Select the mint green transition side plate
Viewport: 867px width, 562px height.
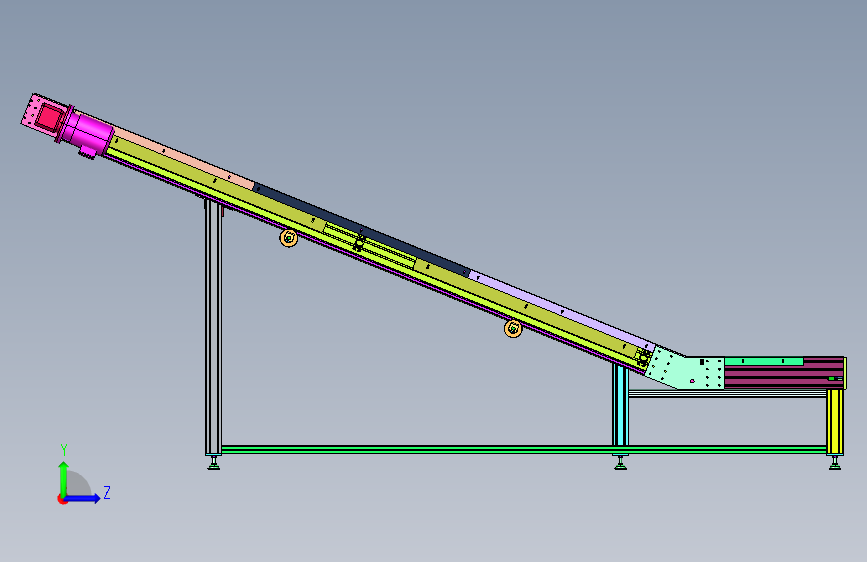[x=686, y=370]
